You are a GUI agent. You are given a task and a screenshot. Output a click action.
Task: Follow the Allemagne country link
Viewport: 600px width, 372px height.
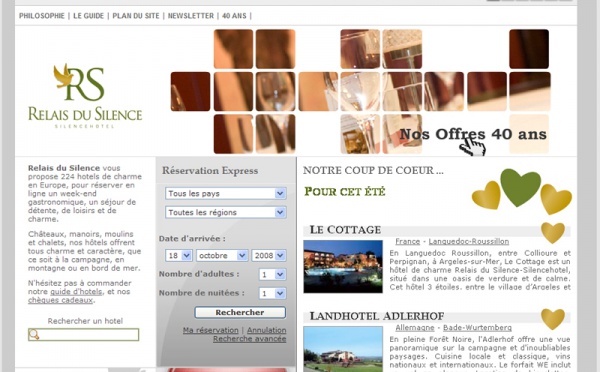[415, 328]
